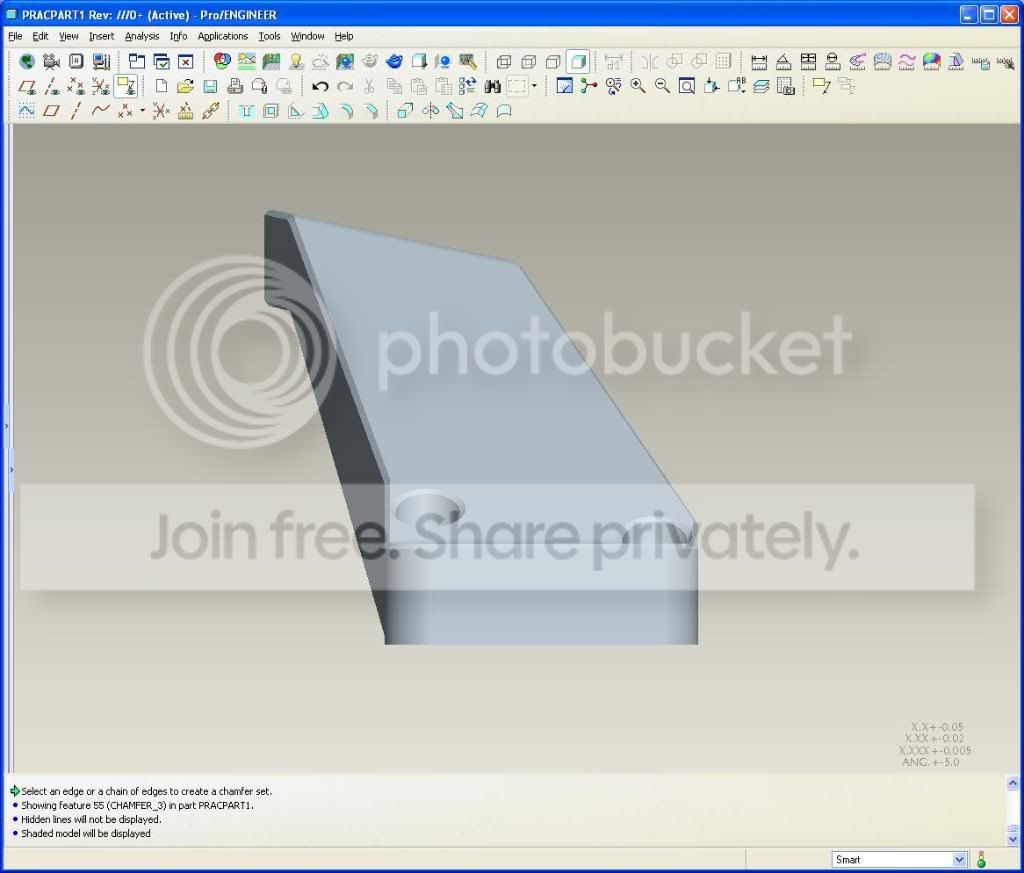This screenshot has width=1024, height=873.
Task: Open the Applications menu
Action: 223,36
